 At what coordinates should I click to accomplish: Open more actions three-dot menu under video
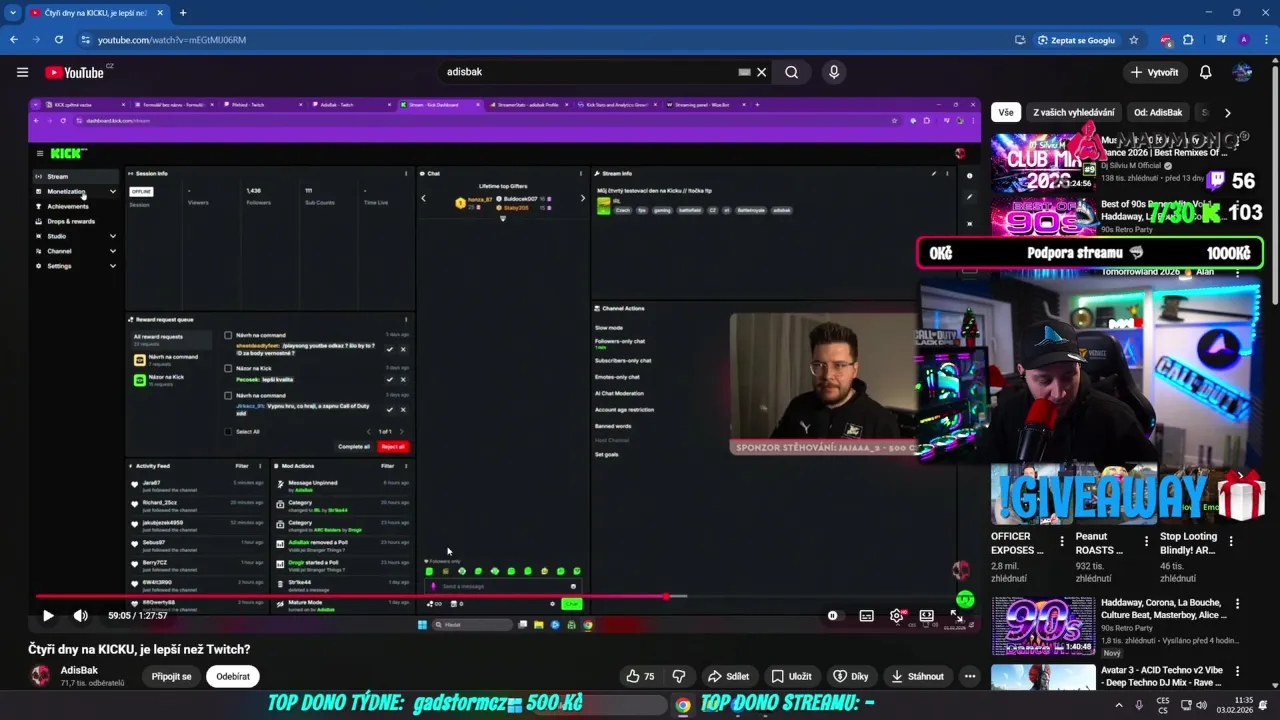coord(970,677)
